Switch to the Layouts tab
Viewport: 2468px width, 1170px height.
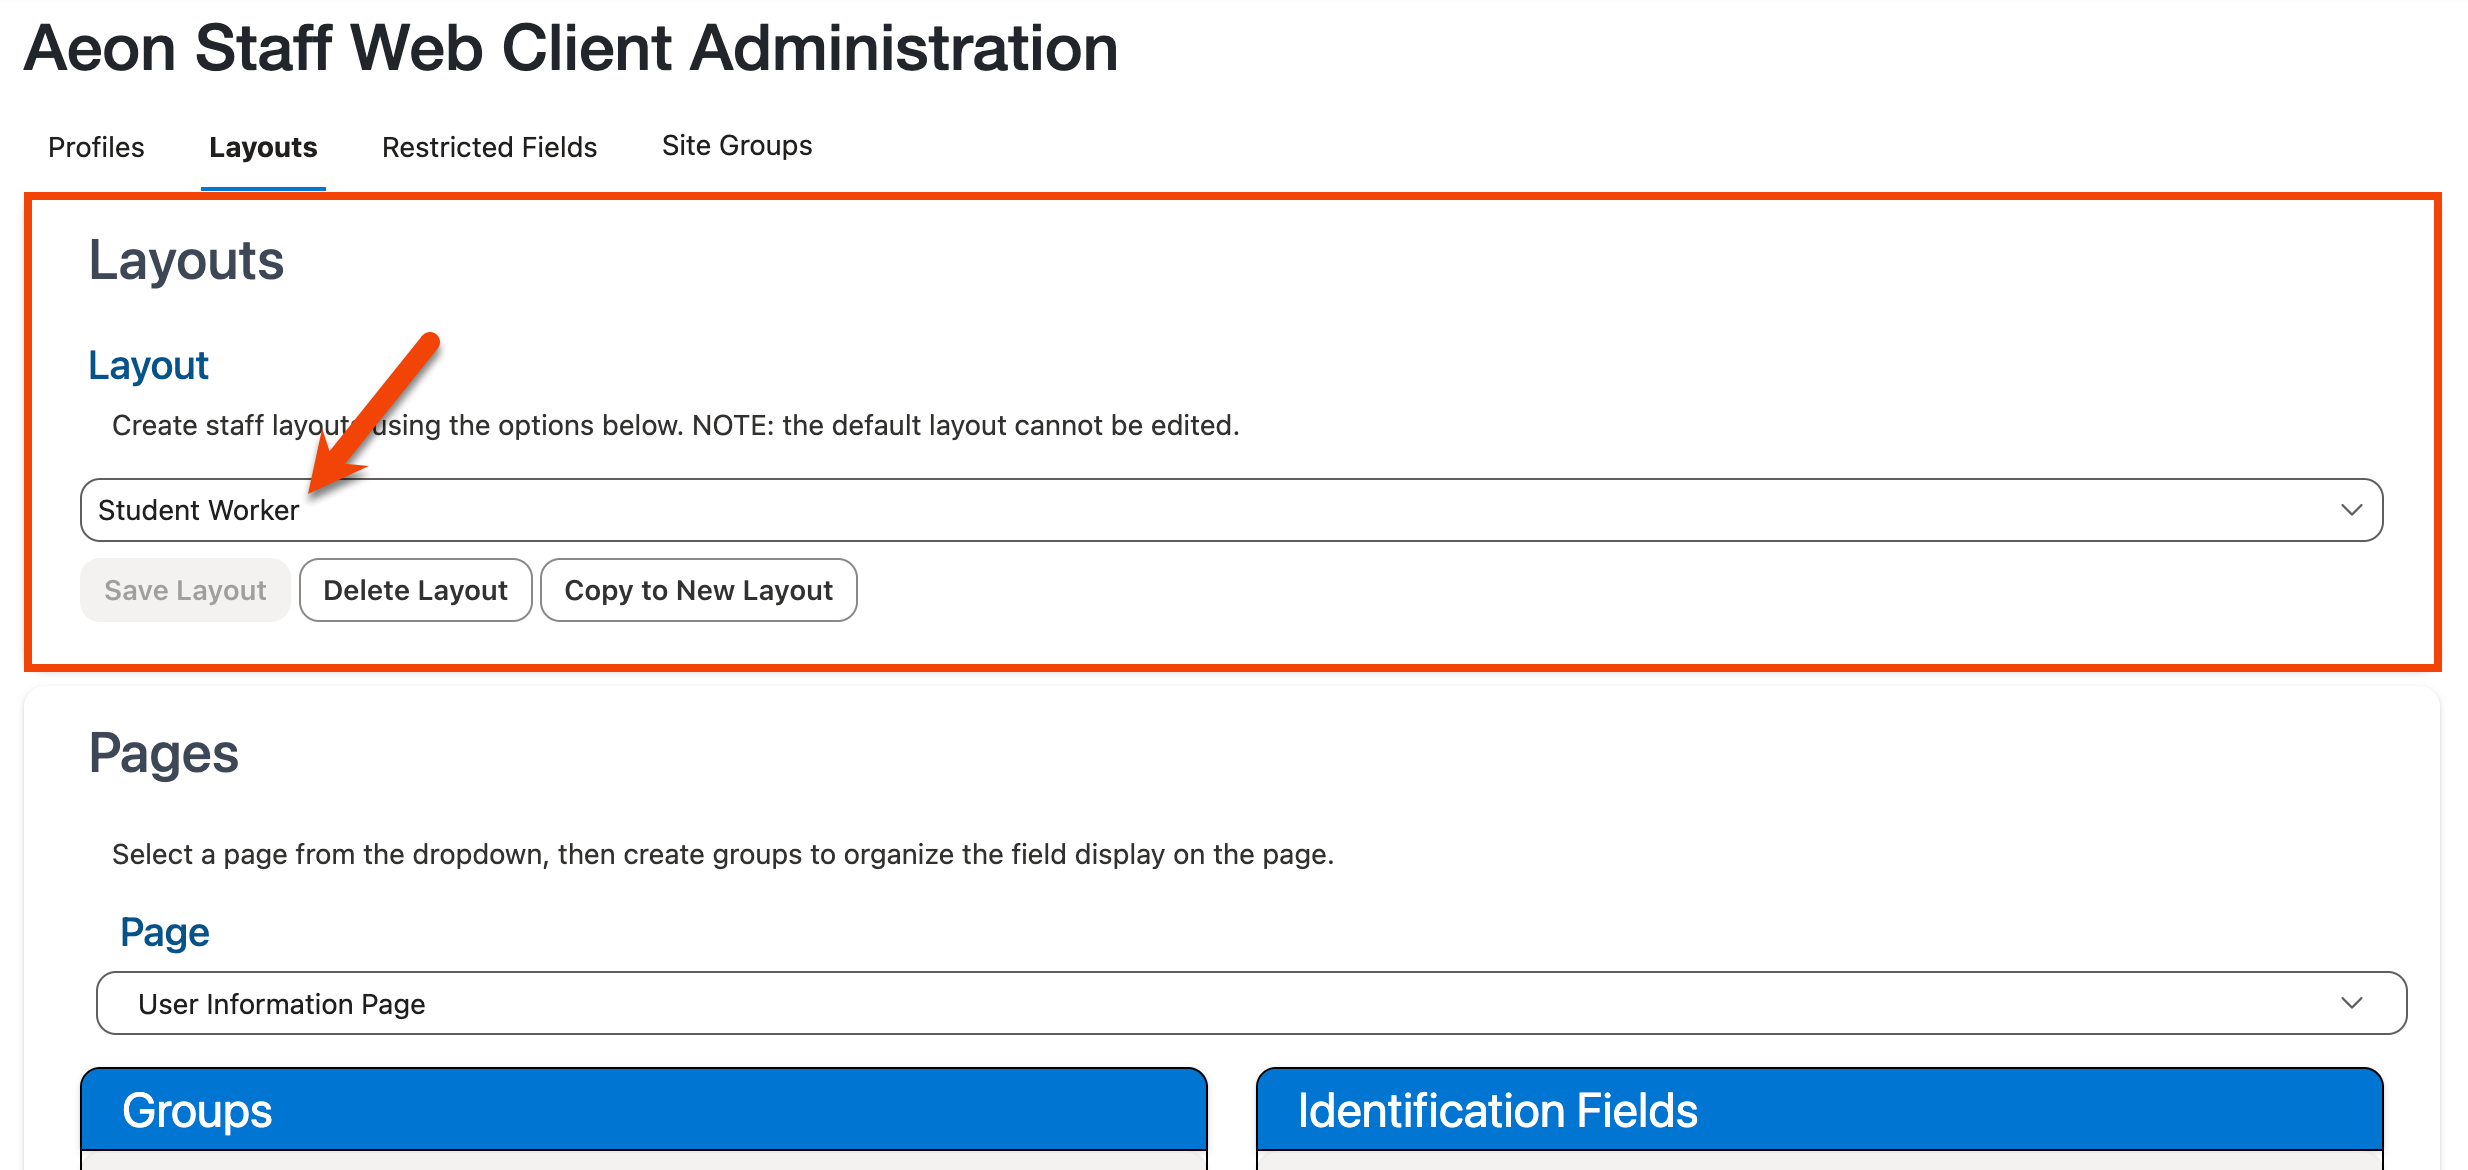click(262, 146)
